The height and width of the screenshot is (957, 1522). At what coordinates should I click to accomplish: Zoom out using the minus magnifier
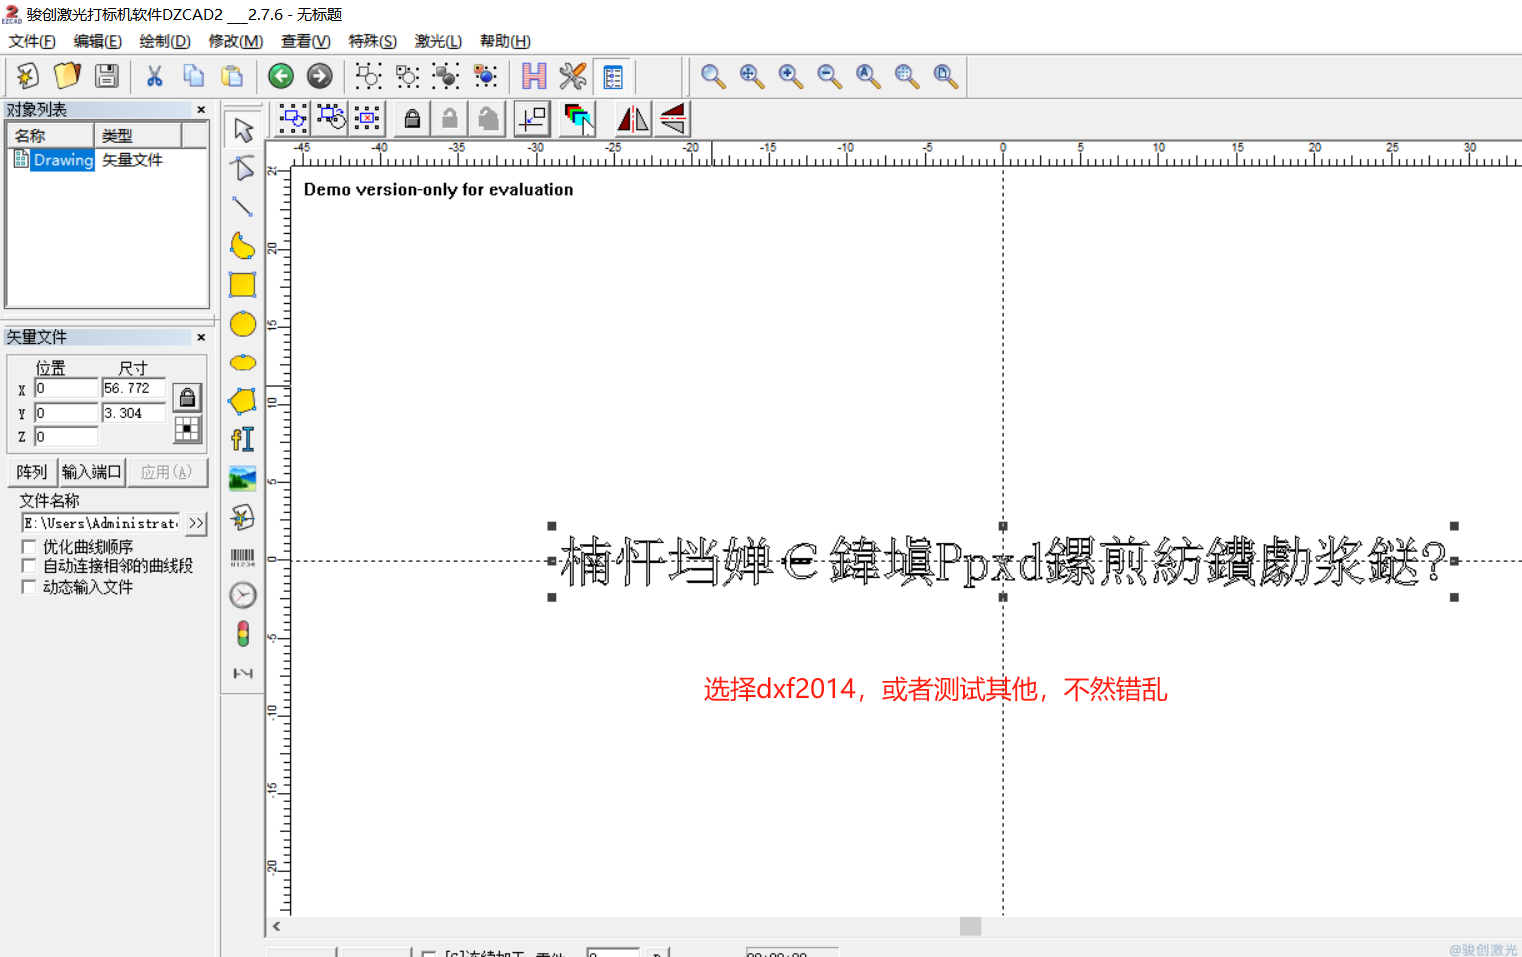click(829, 76)
